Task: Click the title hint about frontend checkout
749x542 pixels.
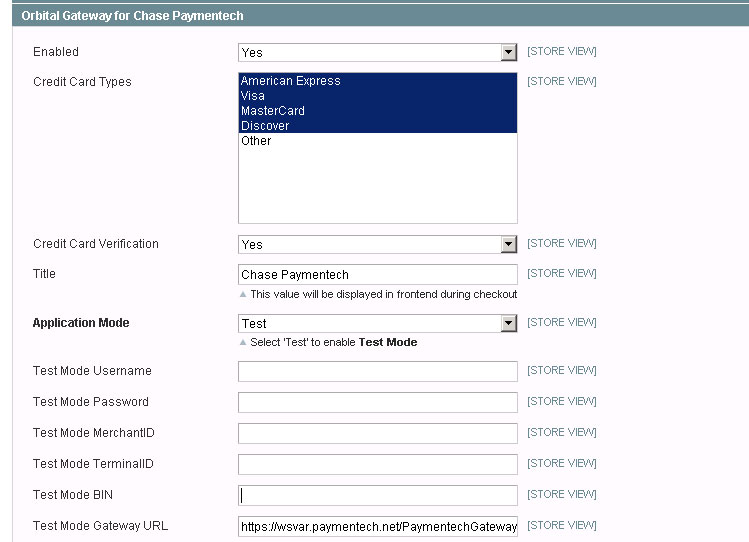Action: [x=384, y=294]
